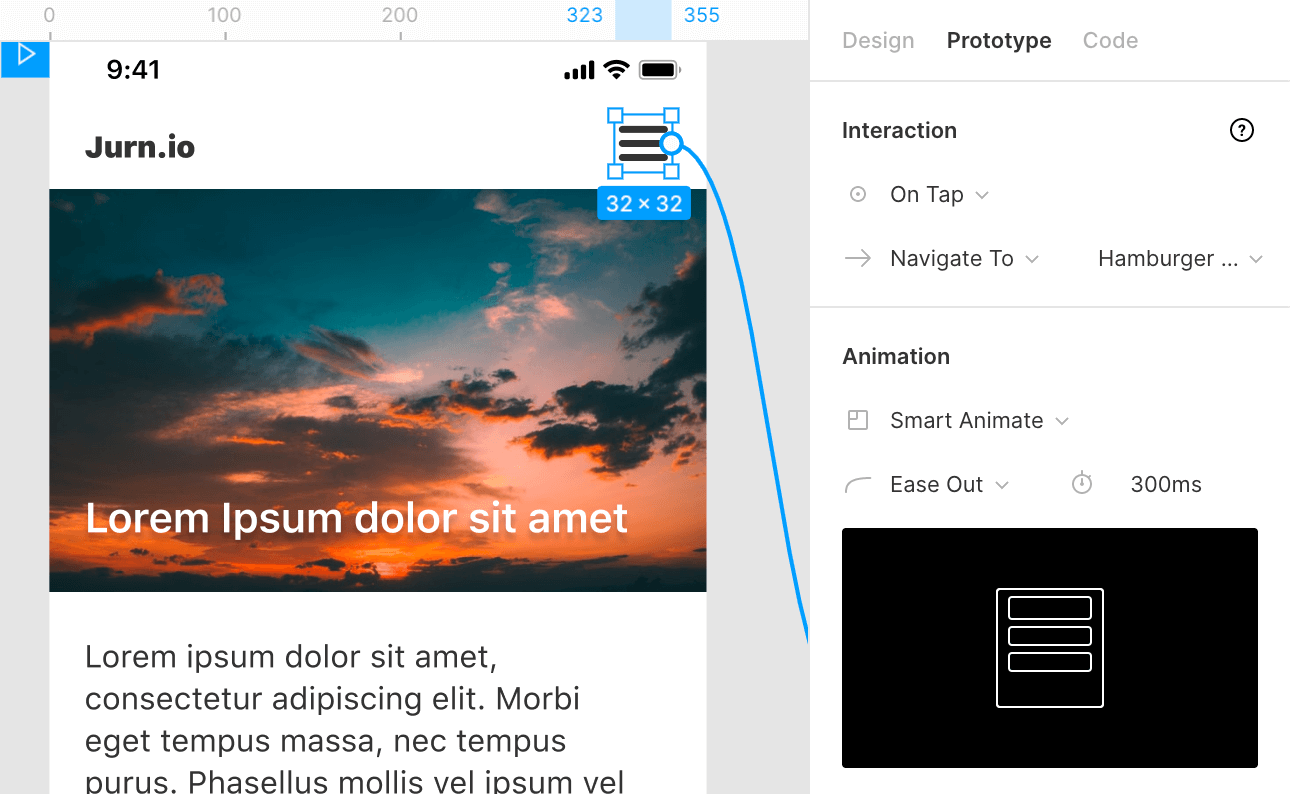1290x794 pixels.
Task: Switch to the Code tab
Action: pyautogui.click(x=1110, y=40)
